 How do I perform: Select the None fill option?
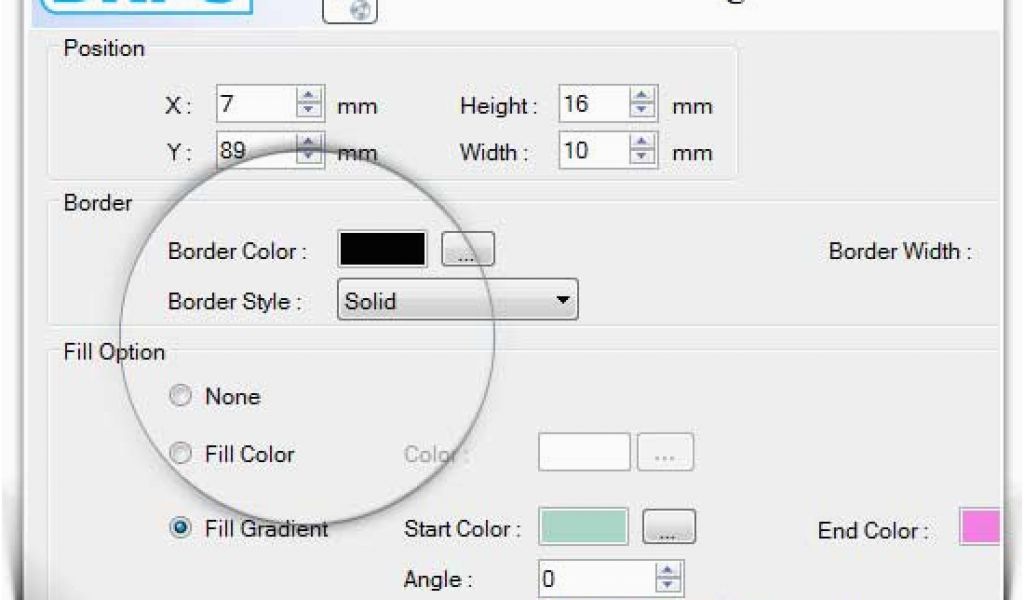180,397
